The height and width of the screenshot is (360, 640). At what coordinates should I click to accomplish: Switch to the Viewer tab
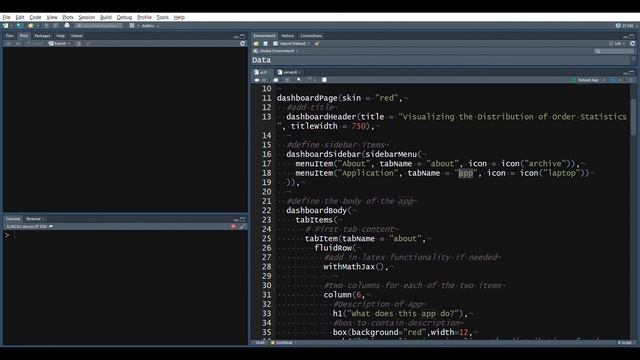(x=76, y=36)
